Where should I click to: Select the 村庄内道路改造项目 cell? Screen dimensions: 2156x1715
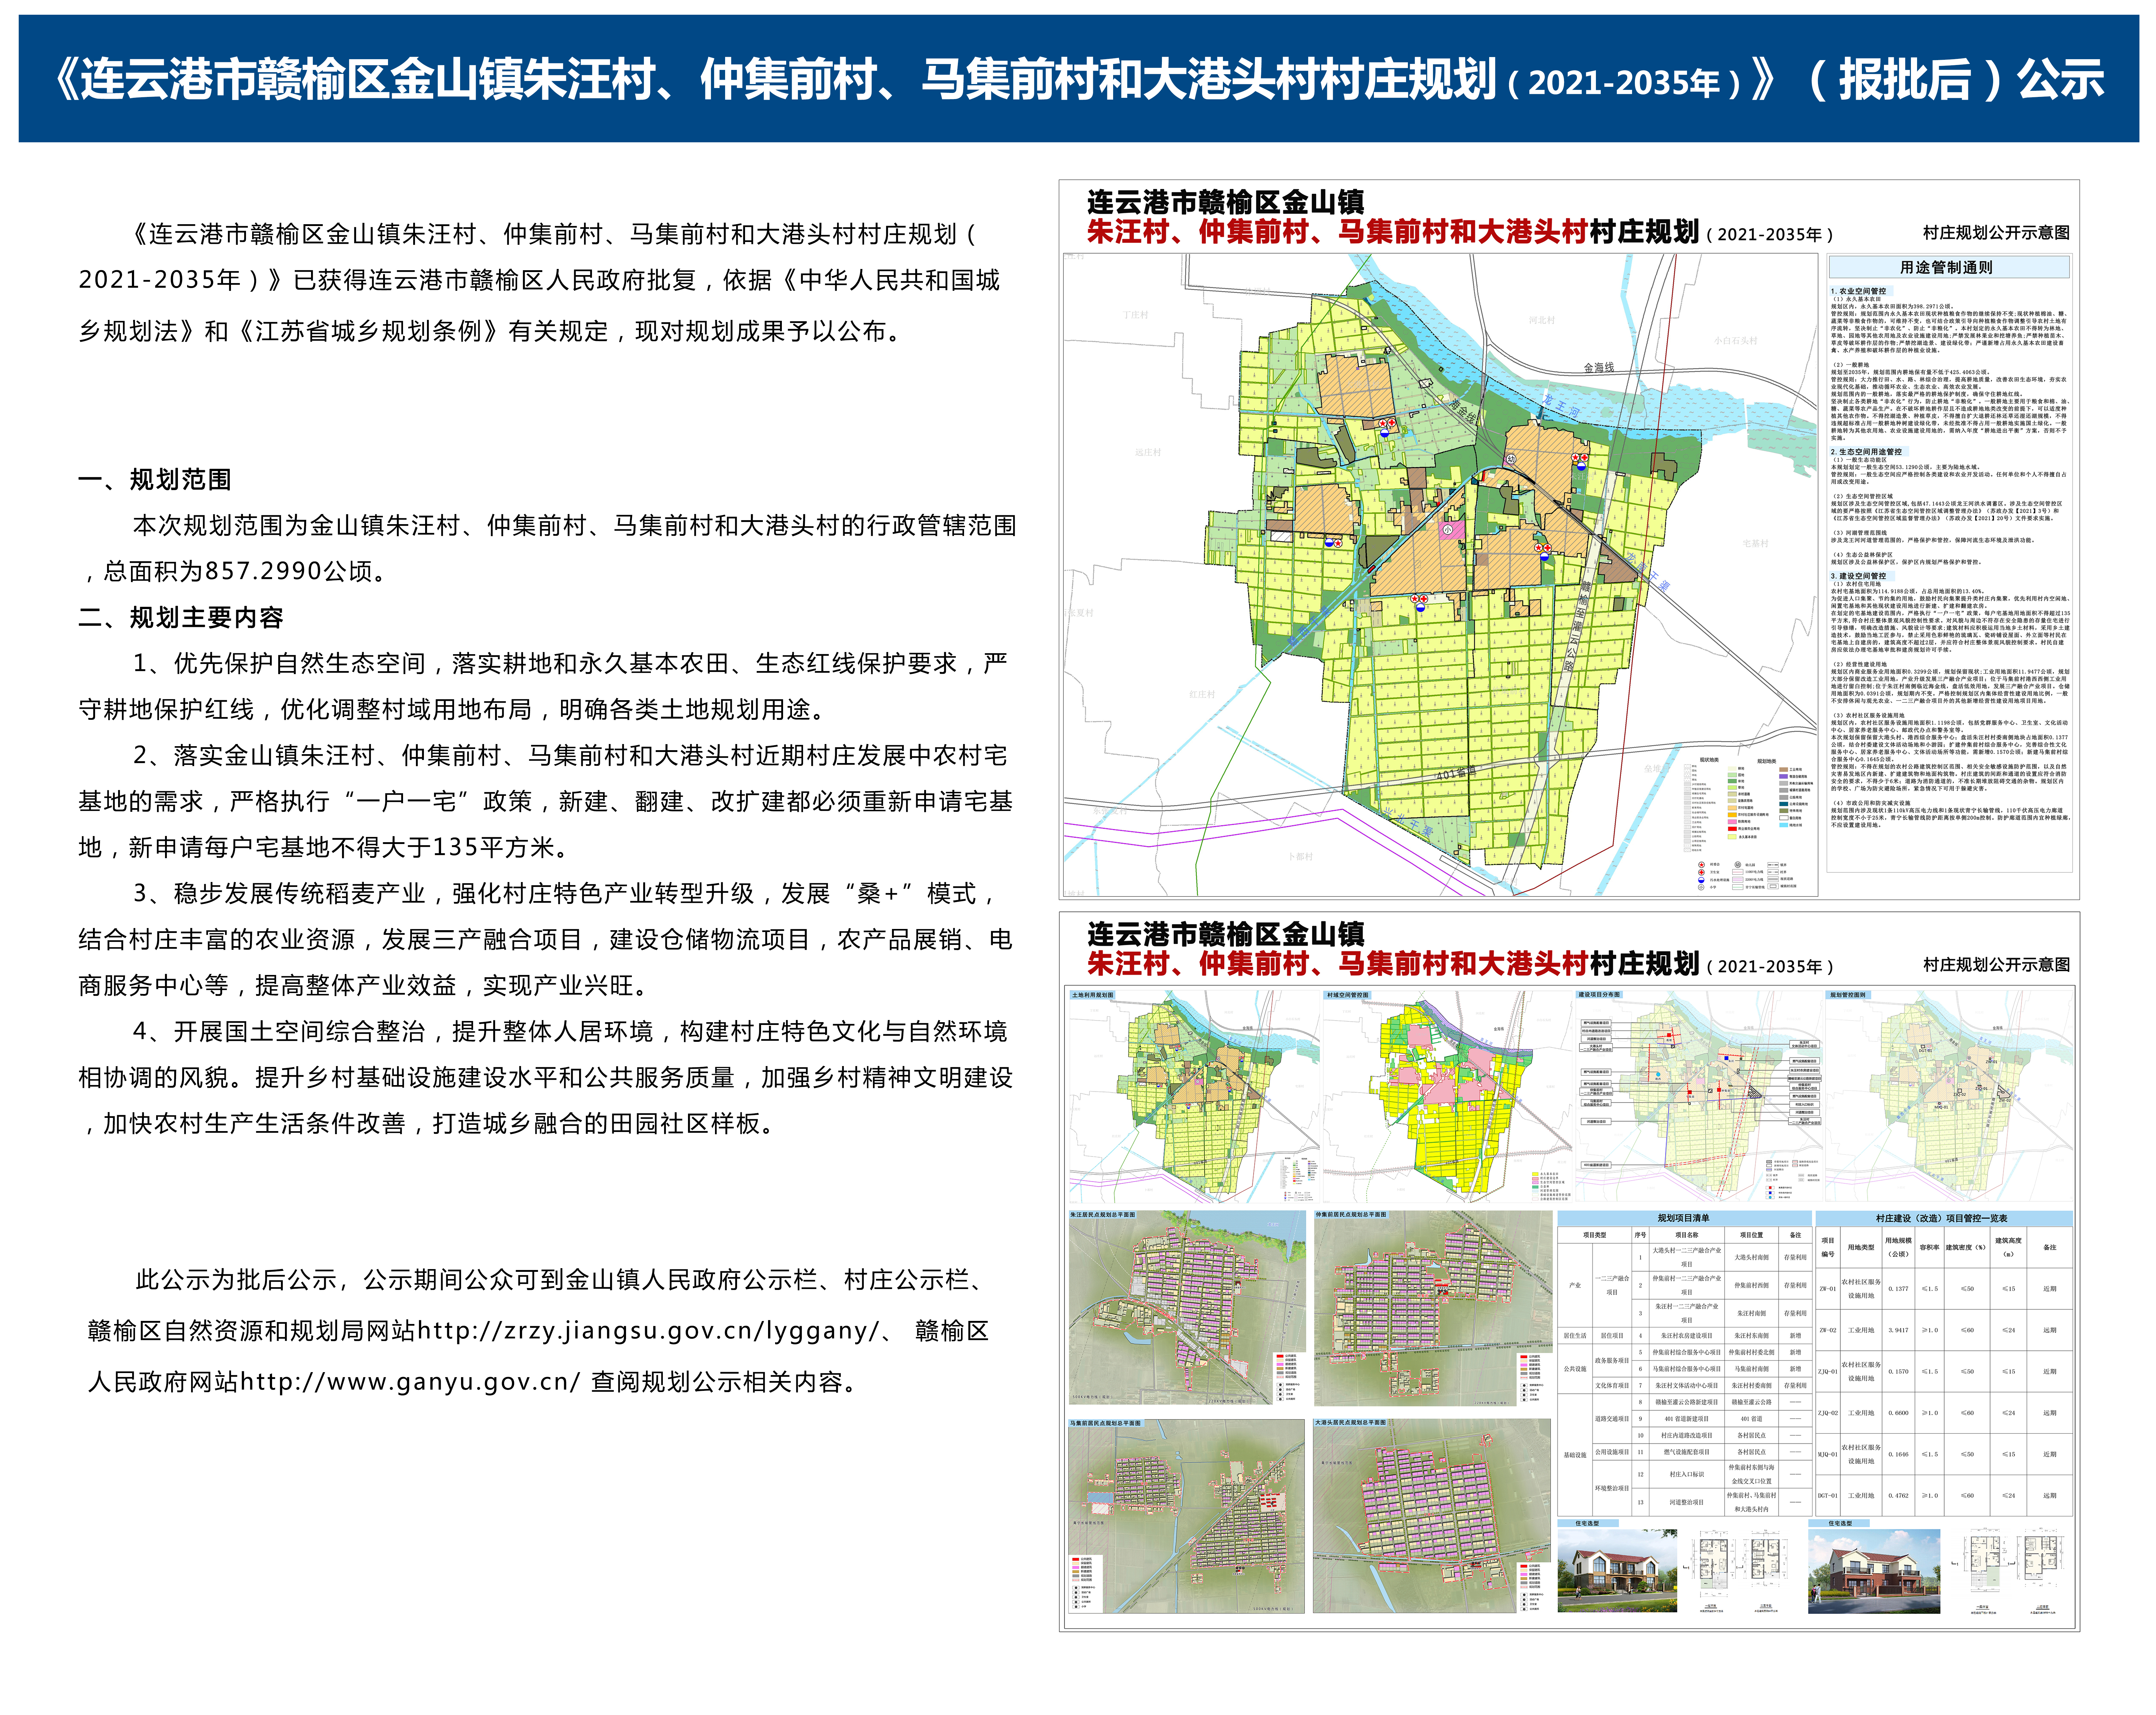click(1687, 1435)
